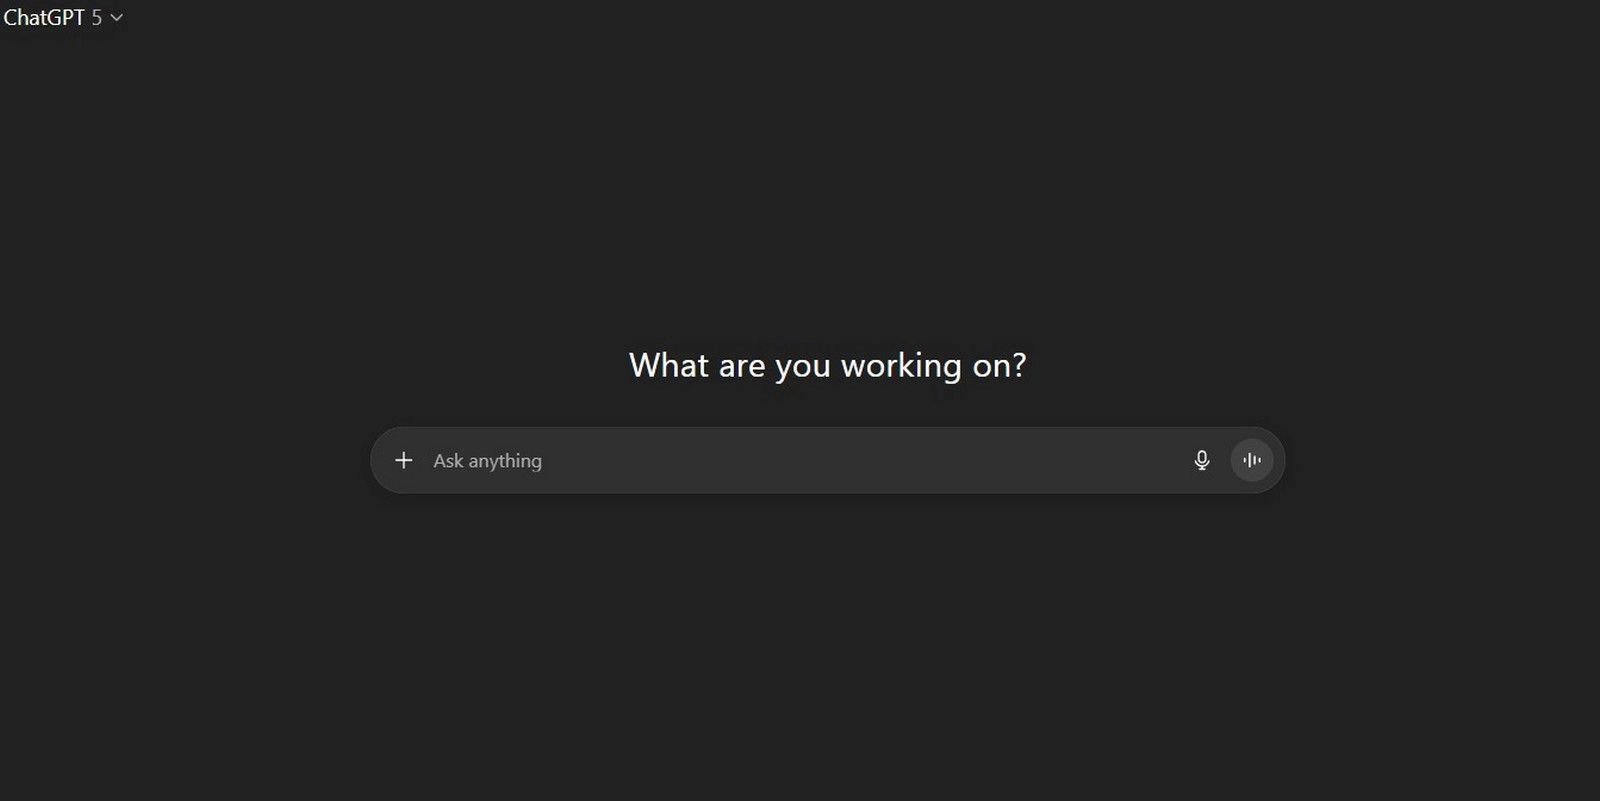The image size is (1600, 801).
Task: Start dictation with the microphone icon
Action: pos(1202,460)
